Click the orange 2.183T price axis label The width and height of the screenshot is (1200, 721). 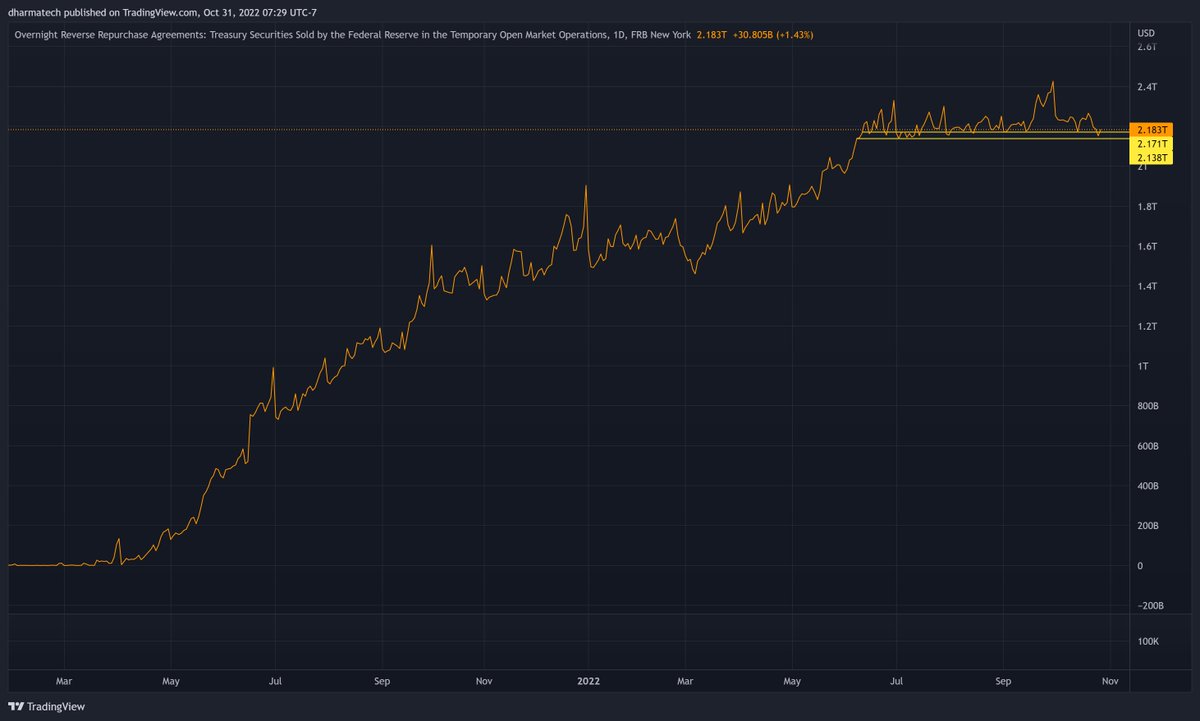[1152, 129]
